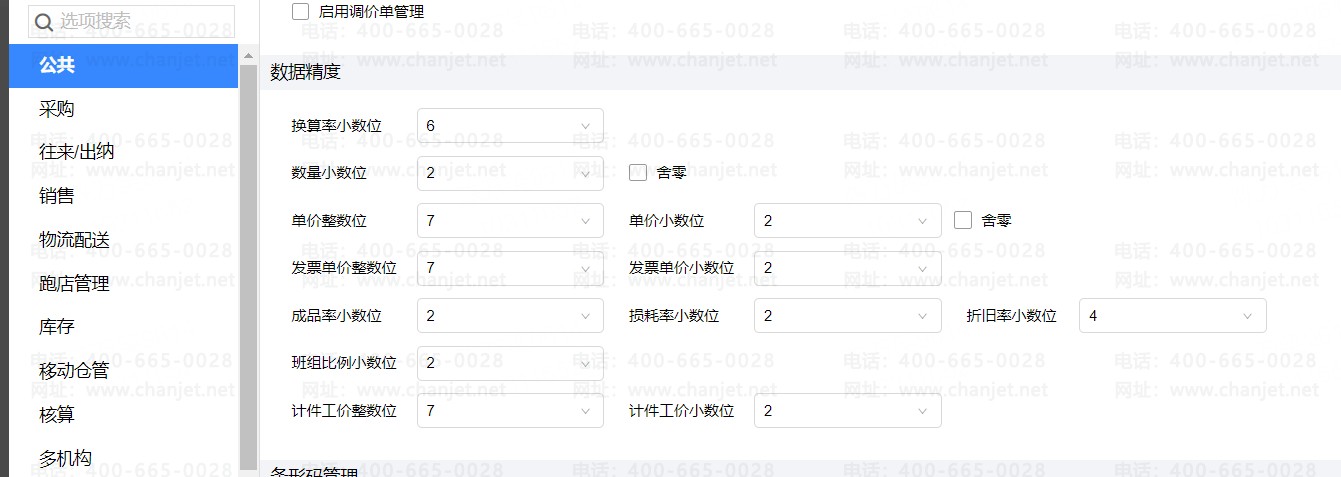Check 含零 next to 单价小数位

[963, 220]
